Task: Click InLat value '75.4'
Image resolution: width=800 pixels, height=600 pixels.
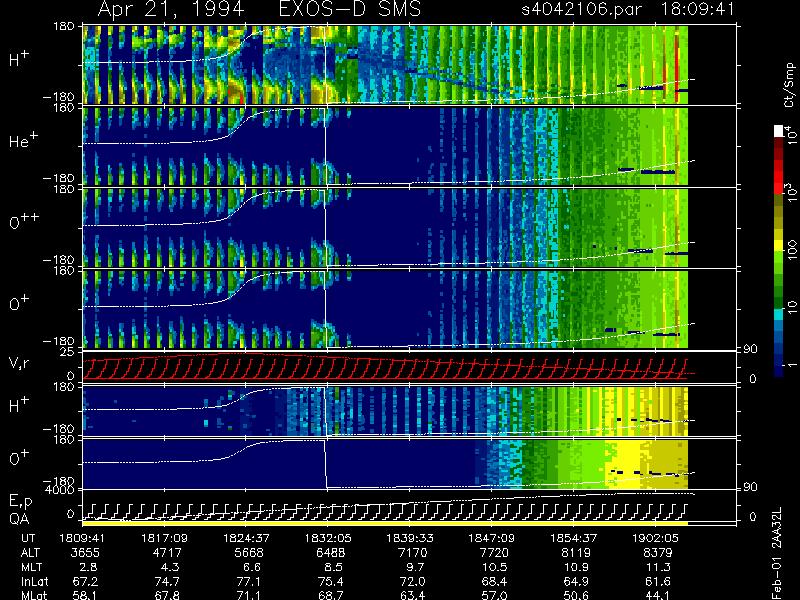Action: tap(331, 581)
